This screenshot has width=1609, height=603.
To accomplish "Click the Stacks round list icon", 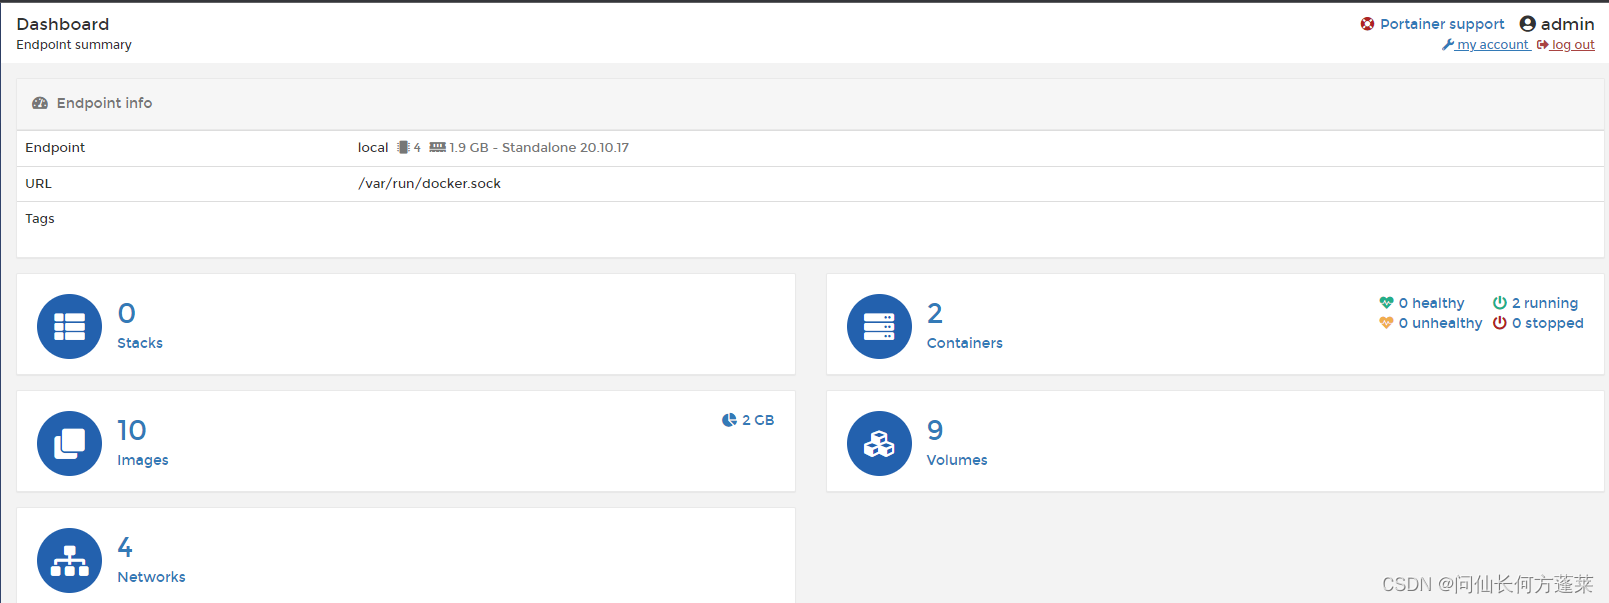I will coord(69,326).
